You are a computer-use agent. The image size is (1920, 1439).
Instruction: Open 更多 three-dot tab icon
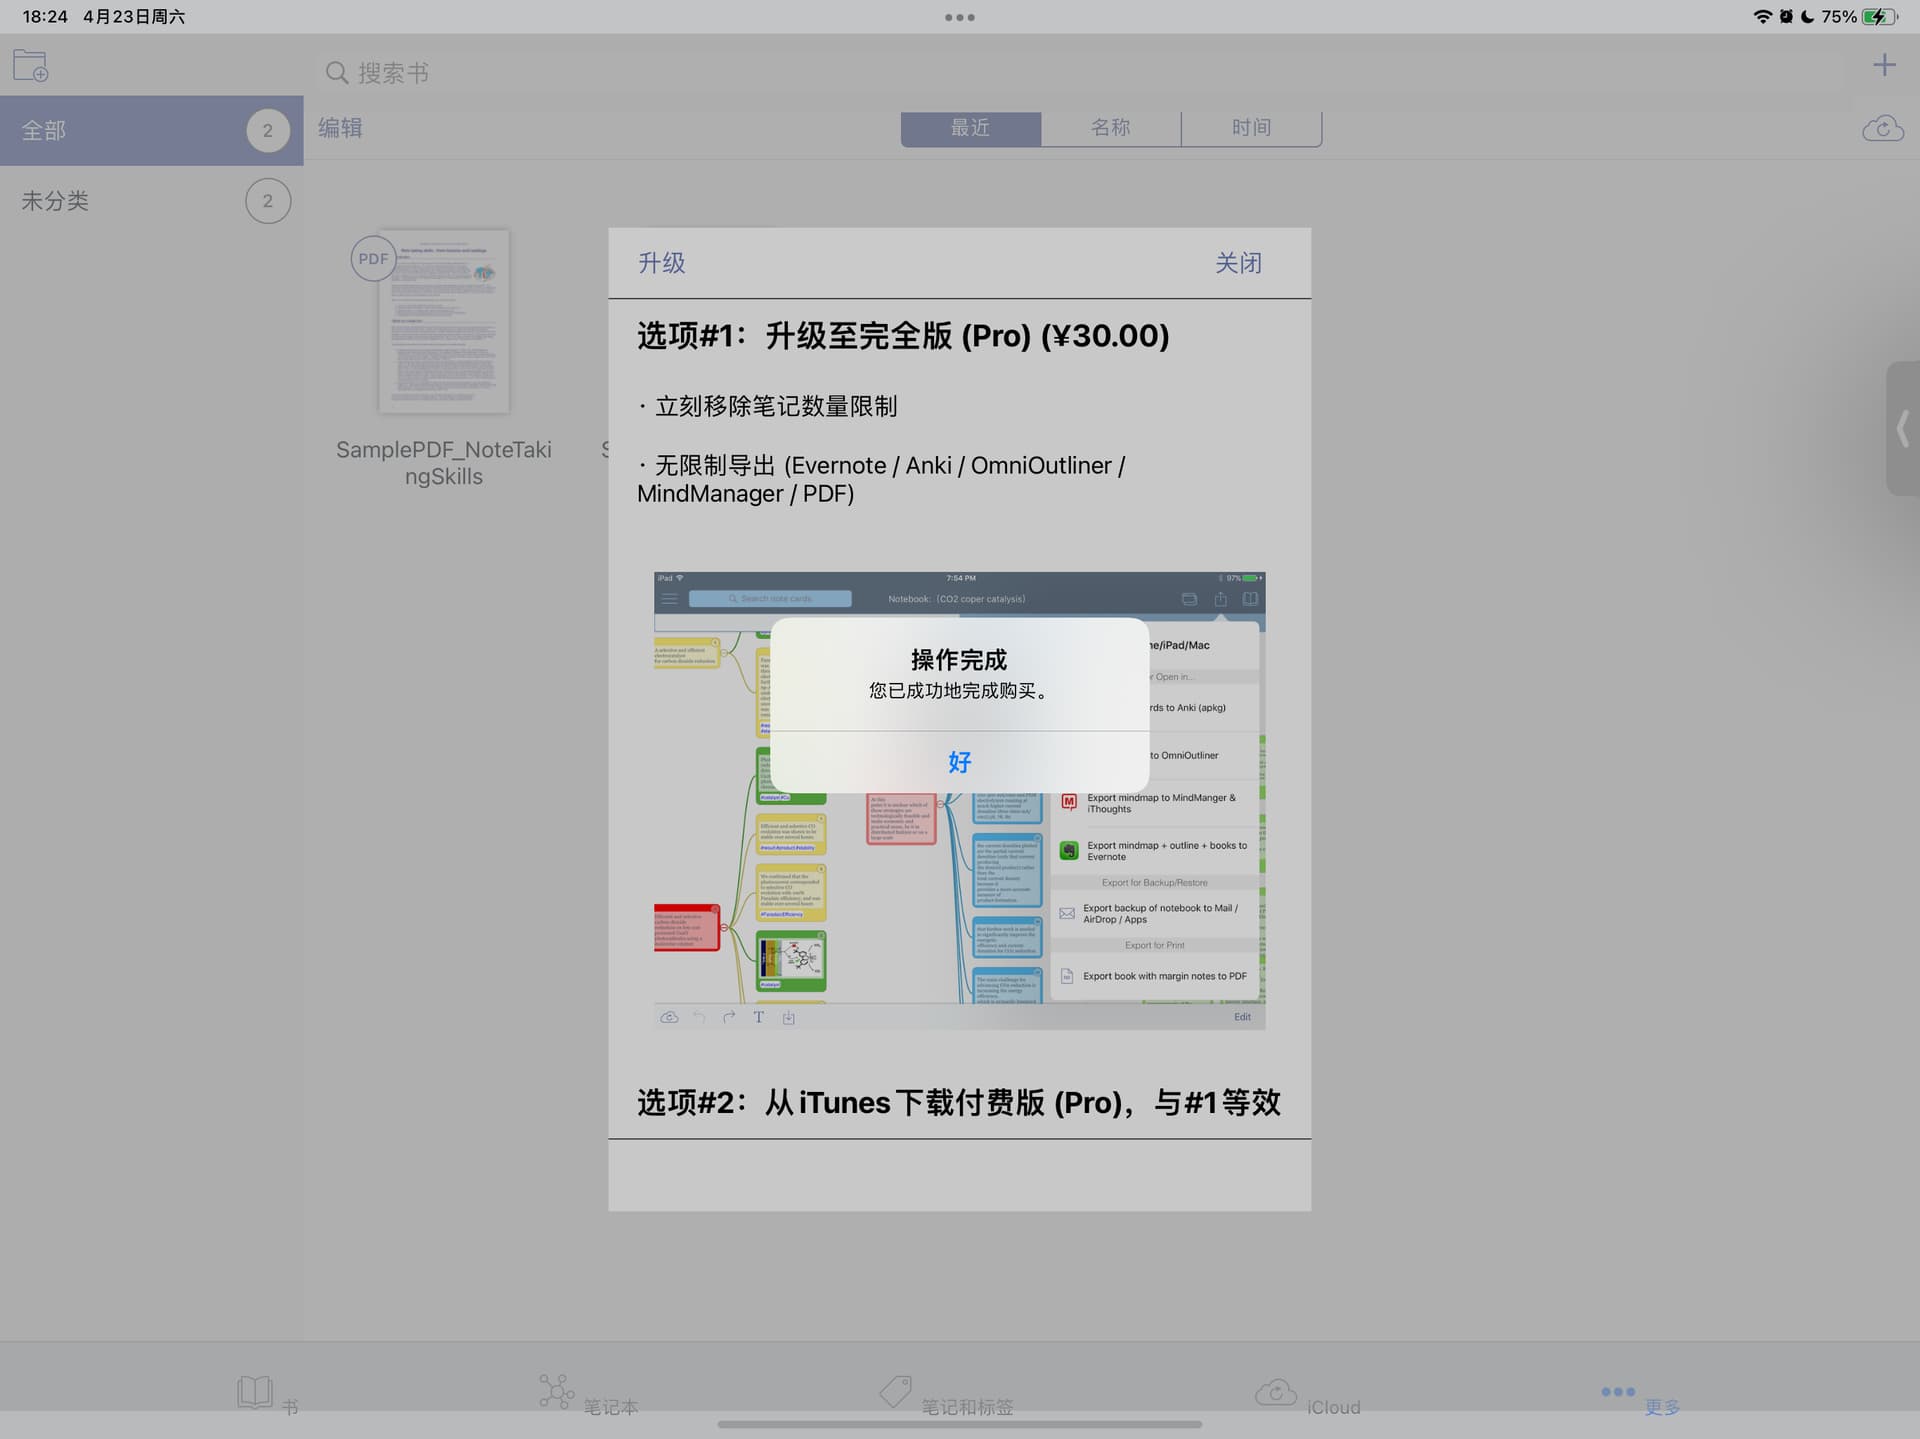point(1617,1391)
